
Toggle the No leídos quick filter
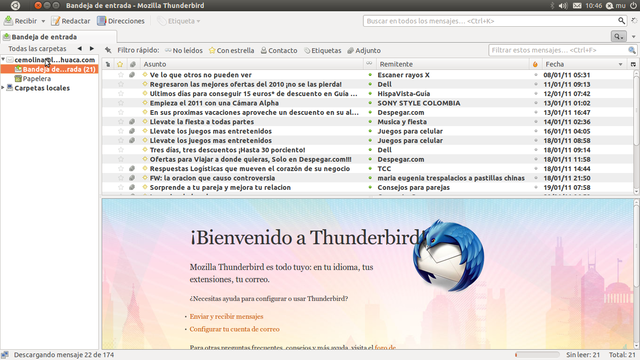[x=184, y=51]
